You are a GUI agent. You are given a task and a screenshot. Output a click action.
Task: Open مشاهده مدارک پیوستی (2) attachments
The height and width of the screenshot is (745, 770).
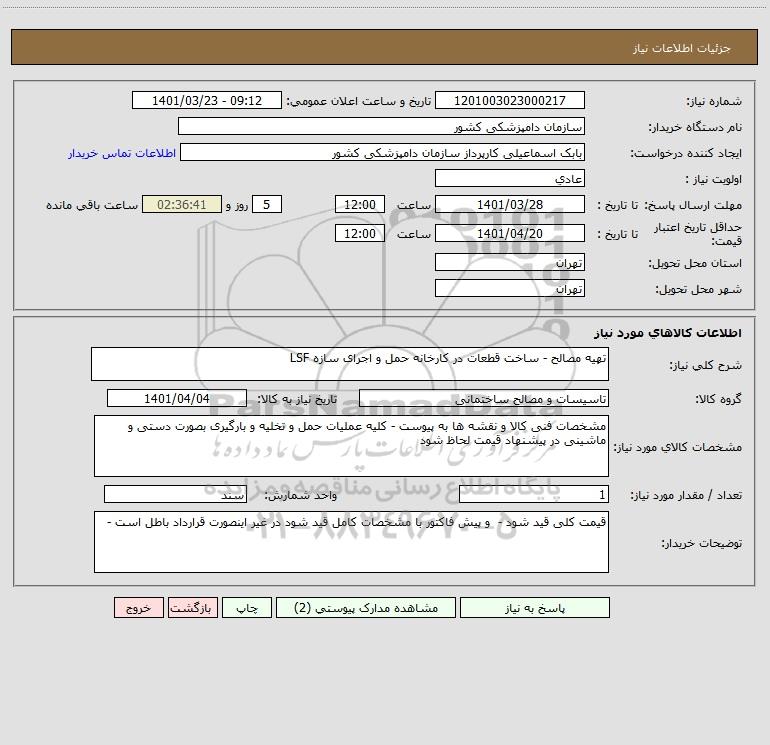click(366, 607)
